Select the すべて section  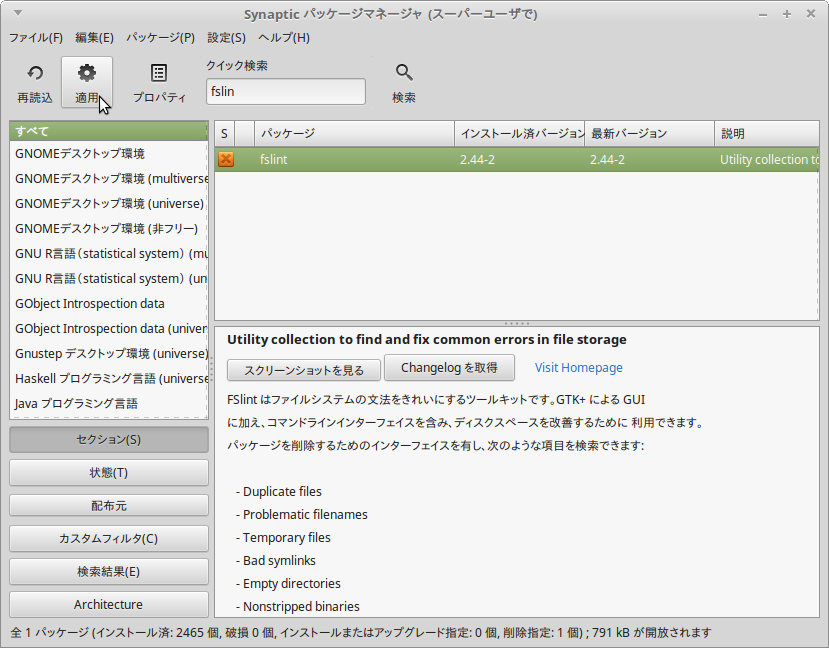tap(108, 131)
